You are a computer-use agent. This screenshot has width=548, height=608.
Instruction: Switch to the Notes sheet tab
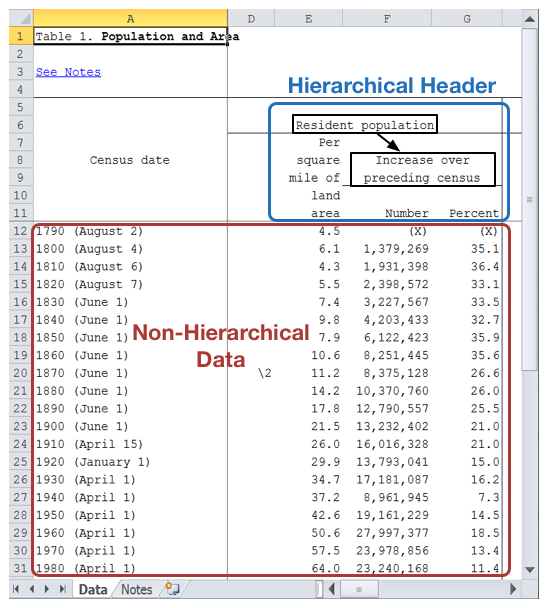137,589
